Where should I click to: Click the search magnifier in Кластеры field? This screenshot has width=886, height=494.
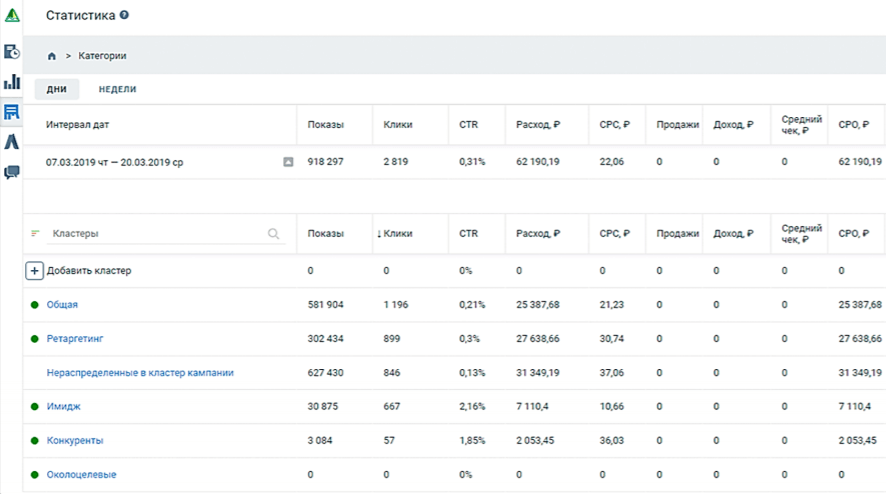pyautogui.click(x=274, y=234)
